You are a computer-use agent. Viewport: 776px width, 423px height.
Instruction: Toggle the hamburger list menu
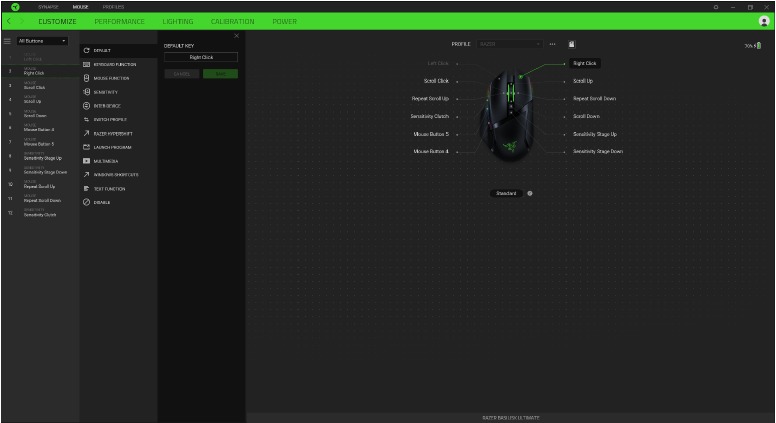point(7,41)
